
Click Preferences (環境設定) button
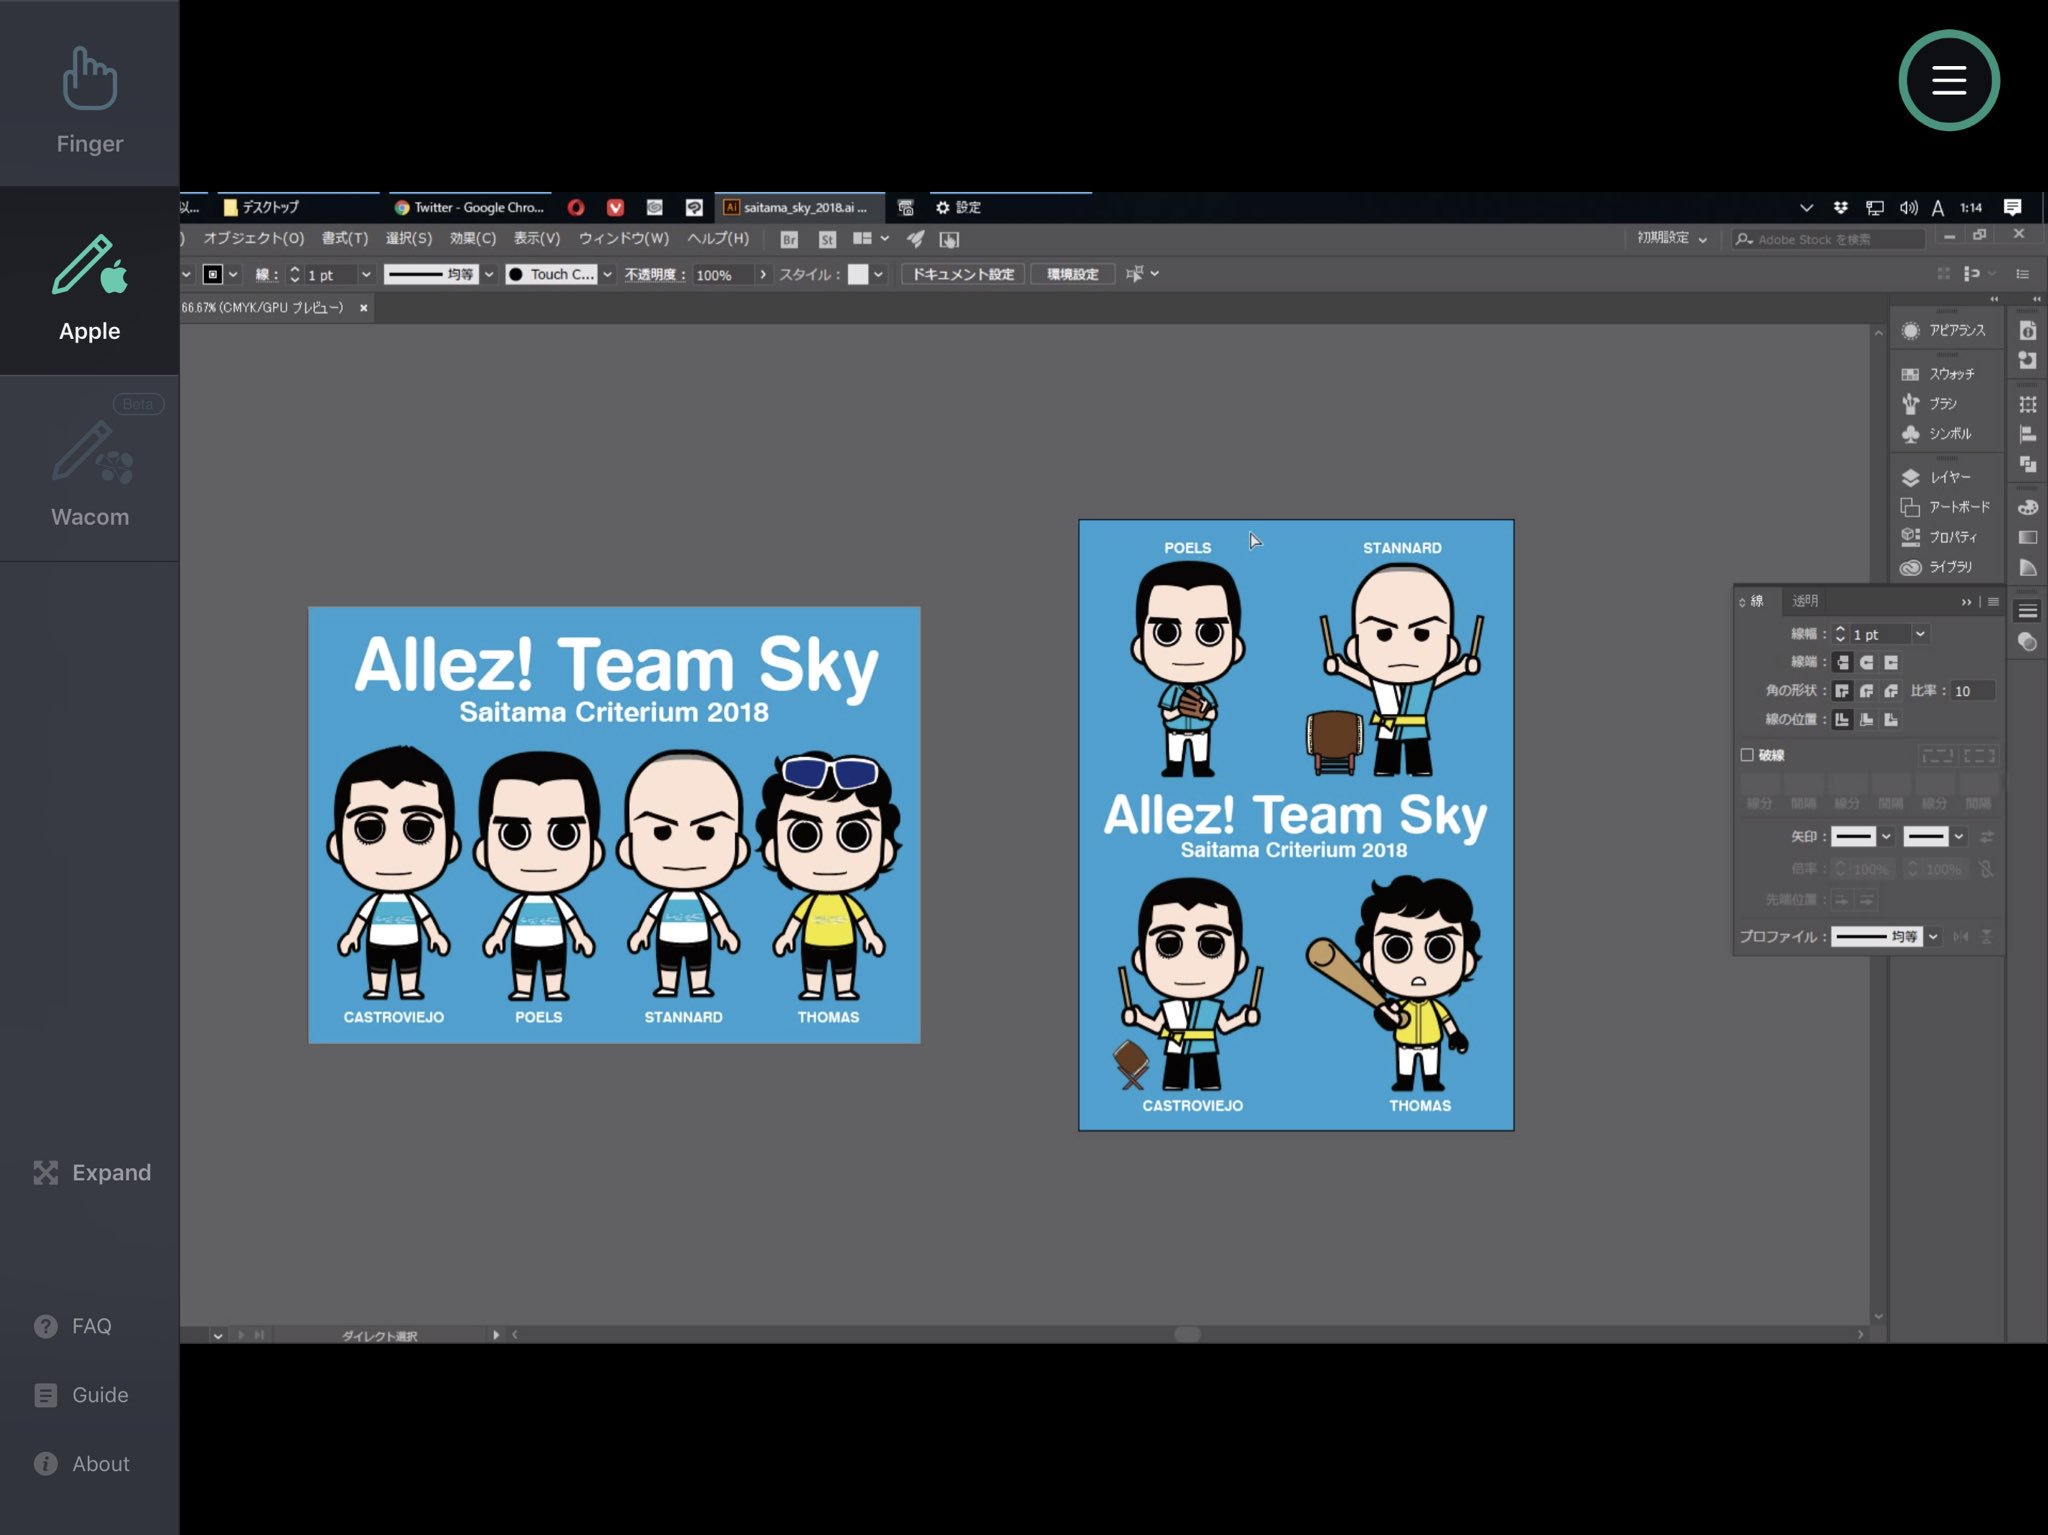click(1073, 274)
